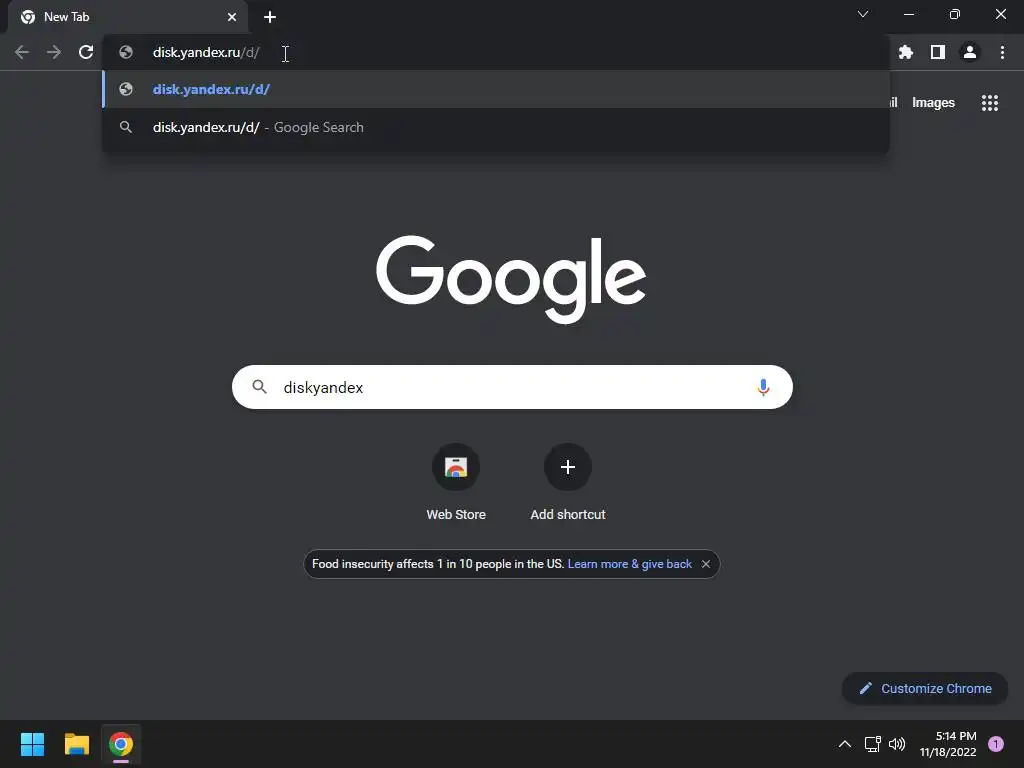
Task: Choose the disk.yandex.ru/d/ Google Search suggestion
Action: coord(496,127)
